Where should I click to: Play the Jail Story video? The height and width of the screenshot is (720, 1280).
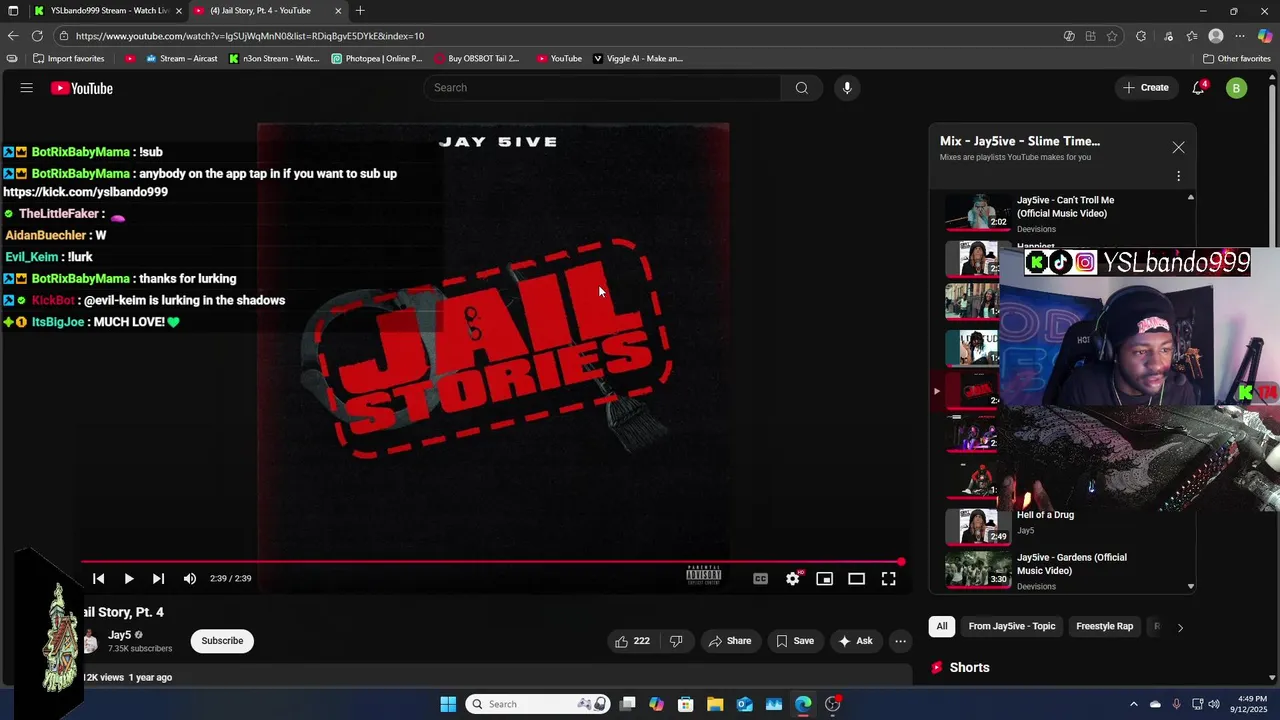click(x=128, y=578)
